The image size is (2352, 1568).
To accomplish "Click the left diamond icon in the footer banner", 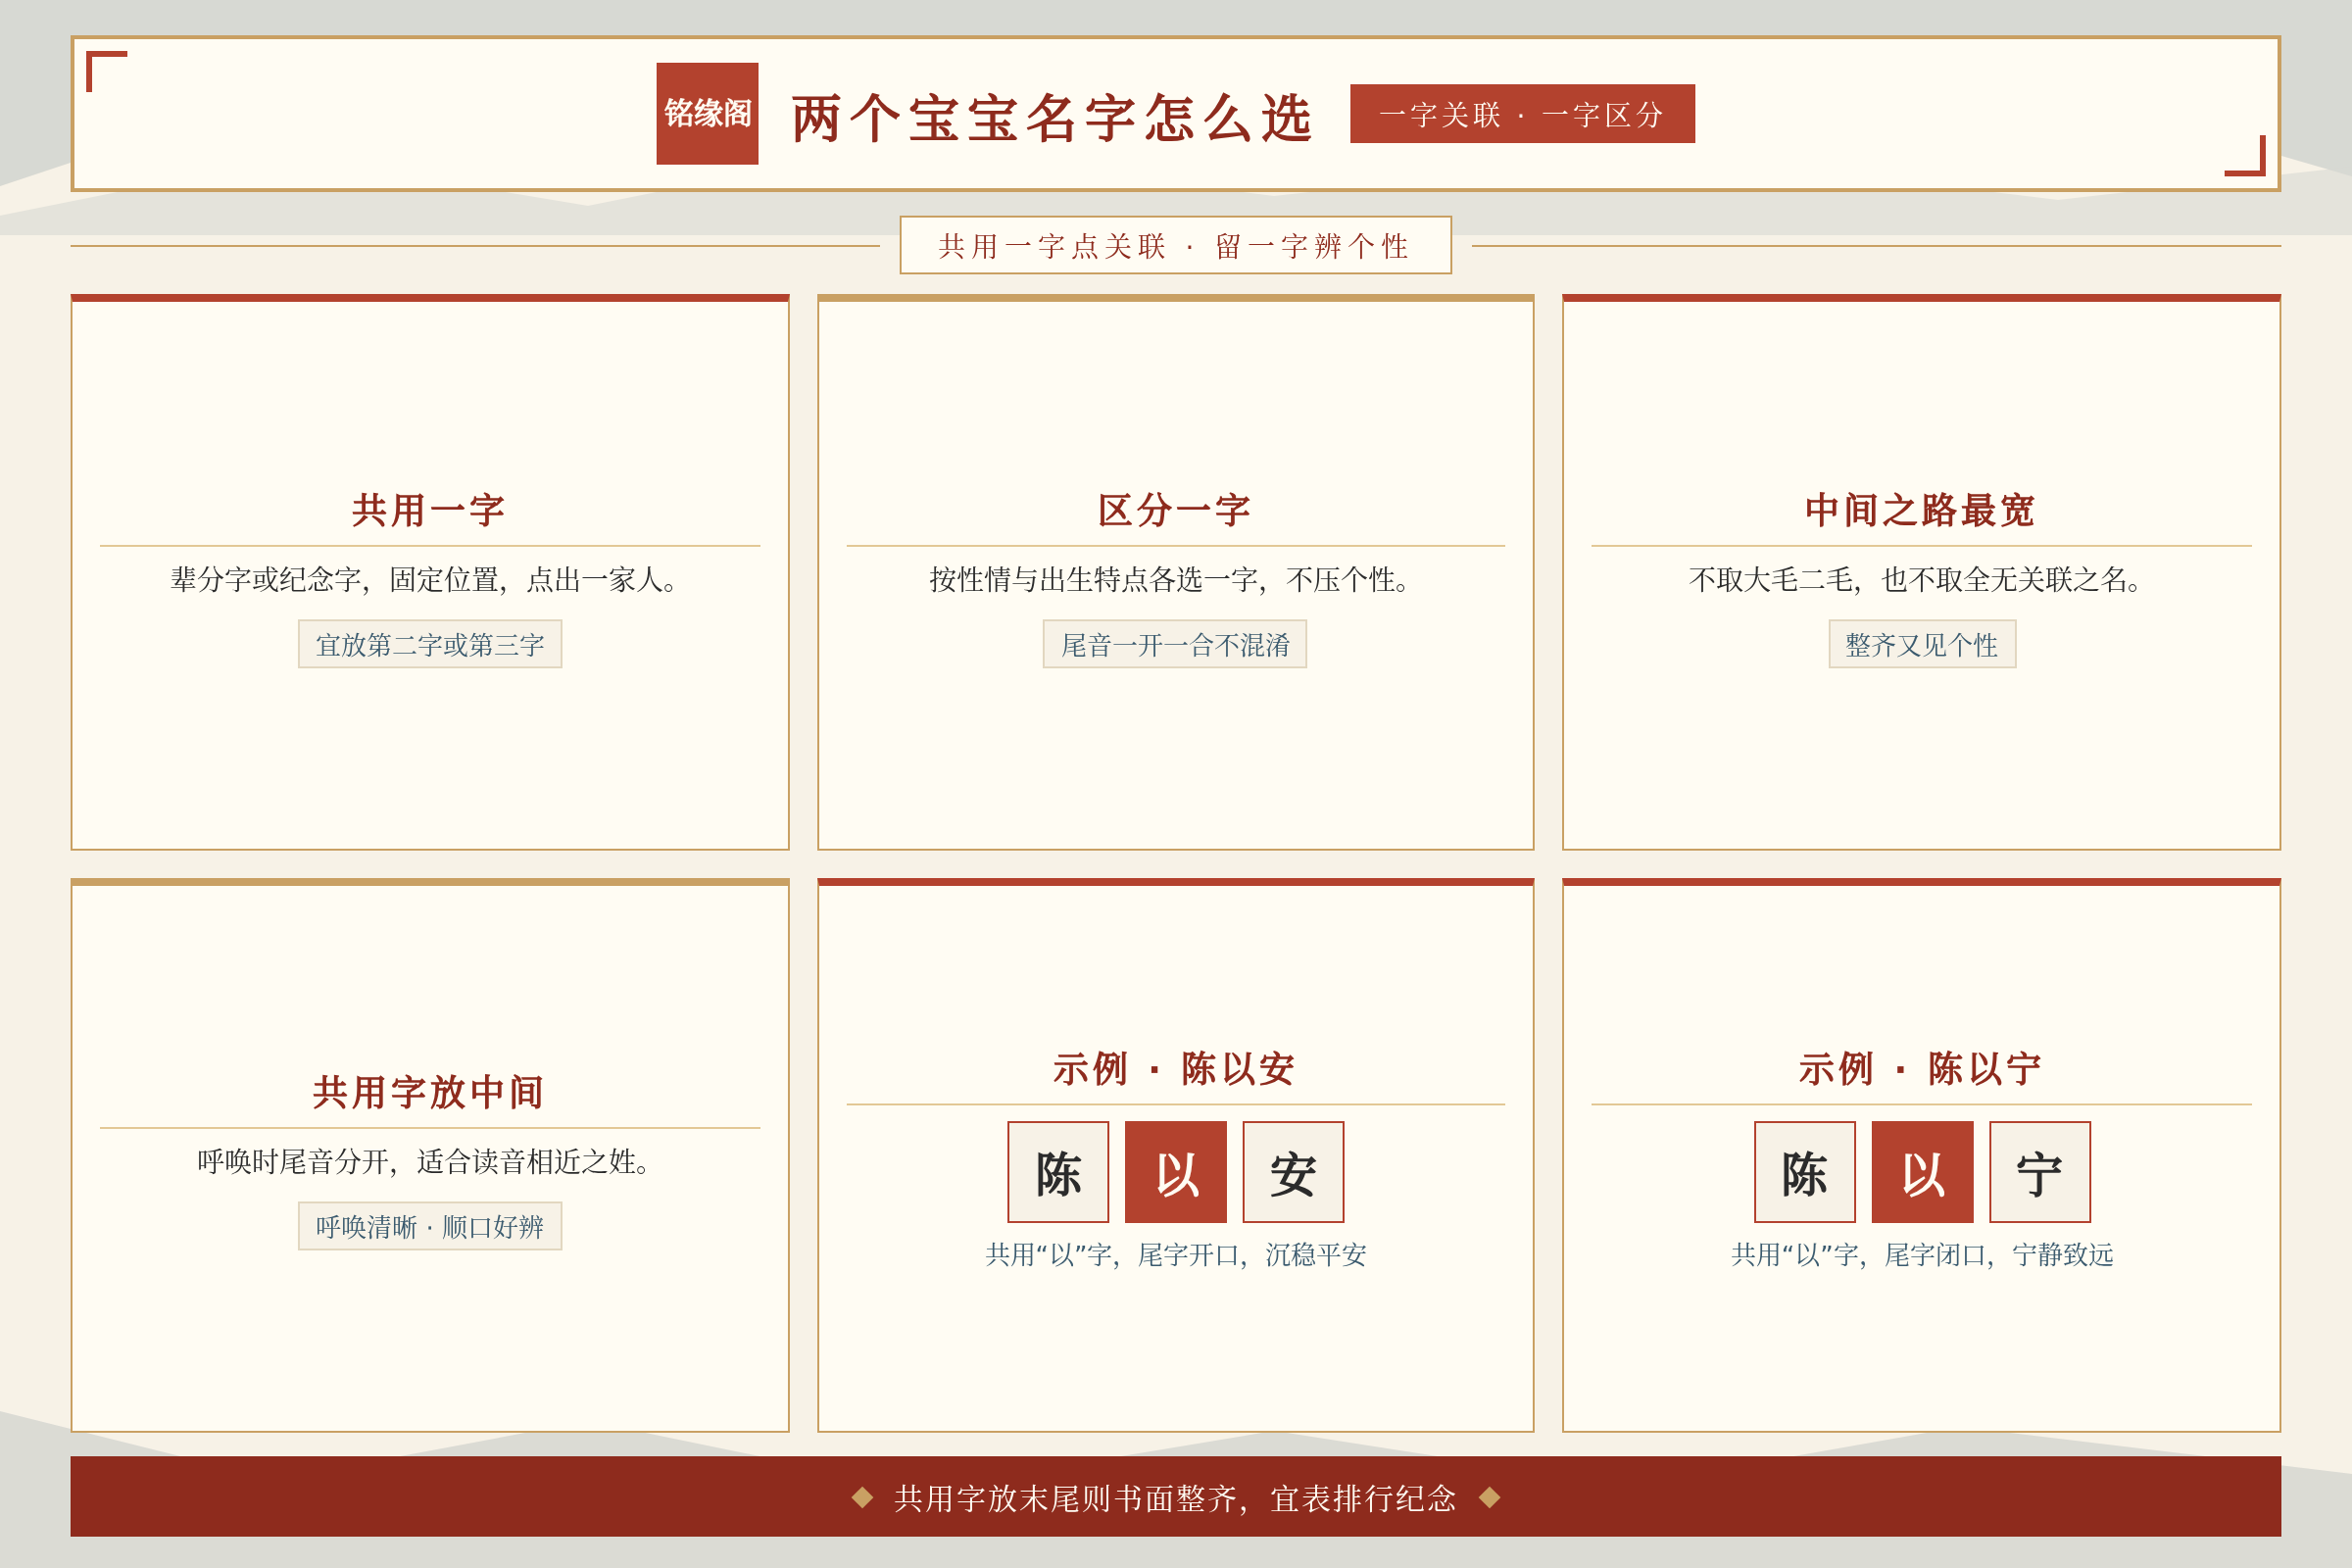I will click(x=862, y=1497).
